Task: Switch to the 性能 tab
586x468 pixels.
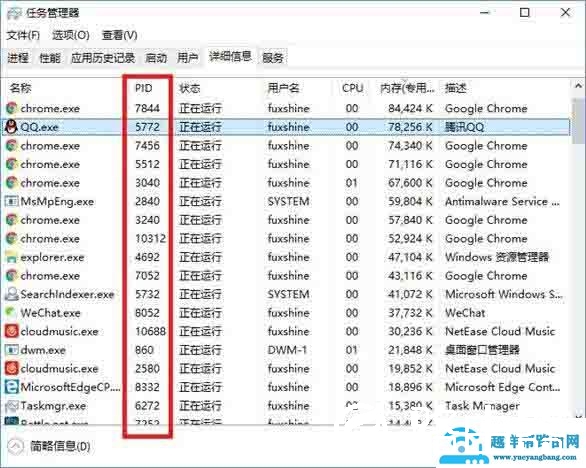Action: point(50,58)
